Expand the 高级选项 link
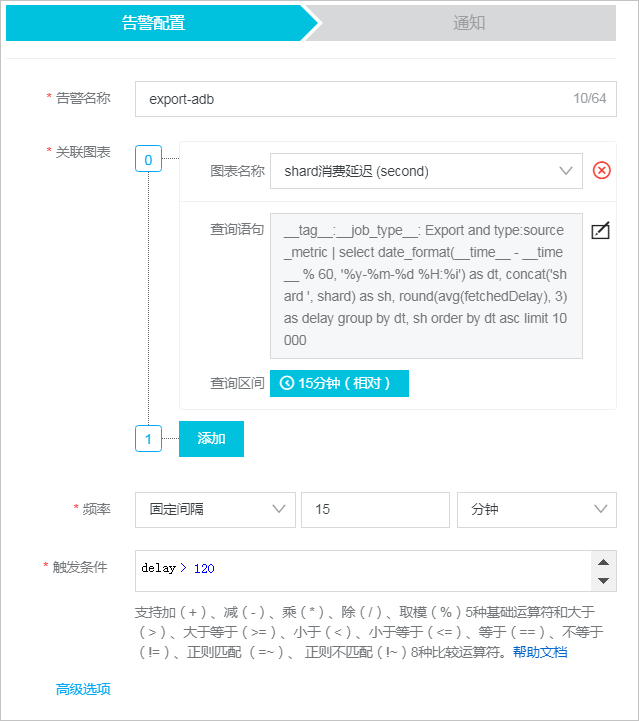 tap(83, 689)
